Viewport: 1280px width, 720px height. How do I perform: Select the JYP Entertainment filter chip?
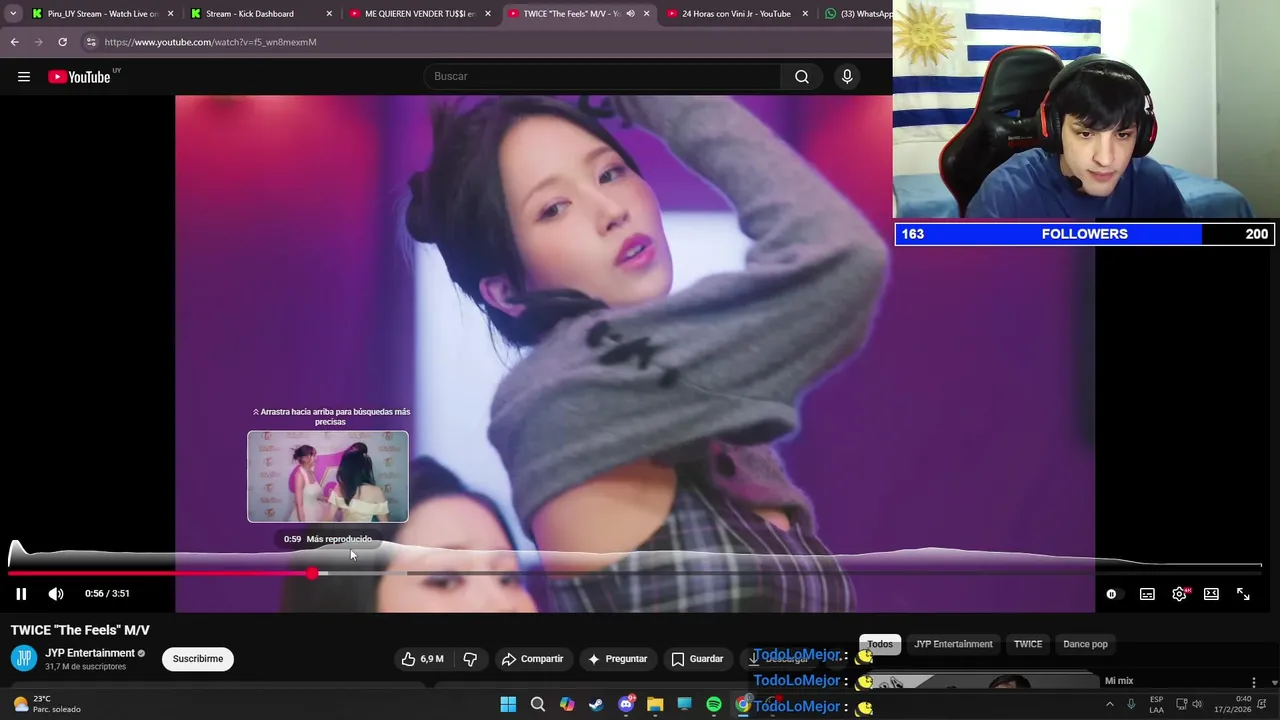coord(953,644)
